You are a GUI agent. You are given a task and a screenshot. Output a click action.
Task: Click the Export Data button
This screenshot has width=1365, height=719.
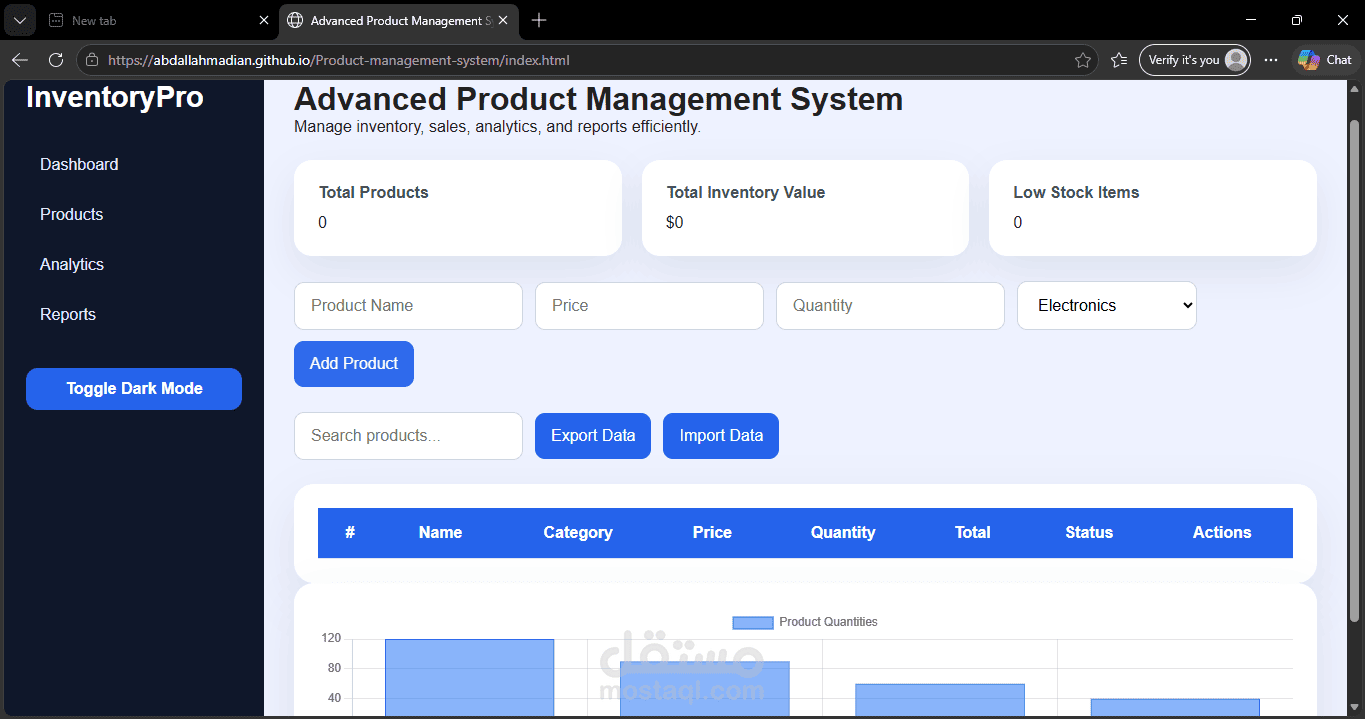coord(593,436)
